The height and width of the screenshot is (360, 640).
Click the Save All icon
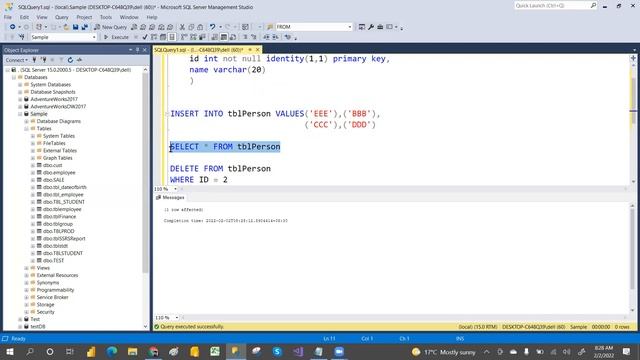click(84, 27)
